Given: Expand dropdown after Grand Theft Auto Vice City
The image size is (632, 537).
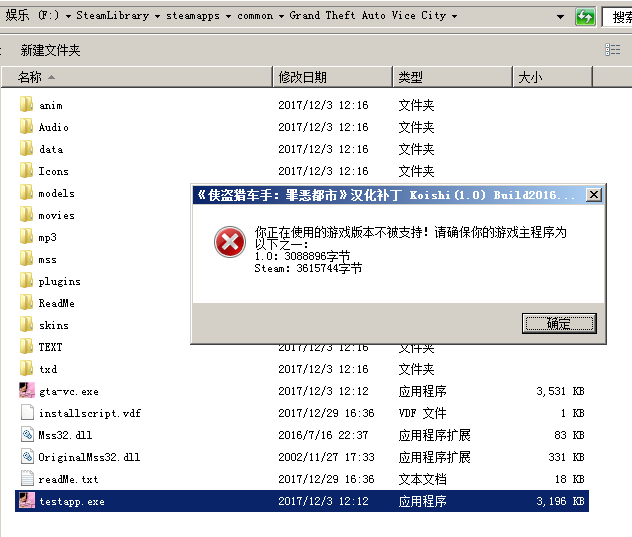Looking at the screenshot, I should point(454,16).
